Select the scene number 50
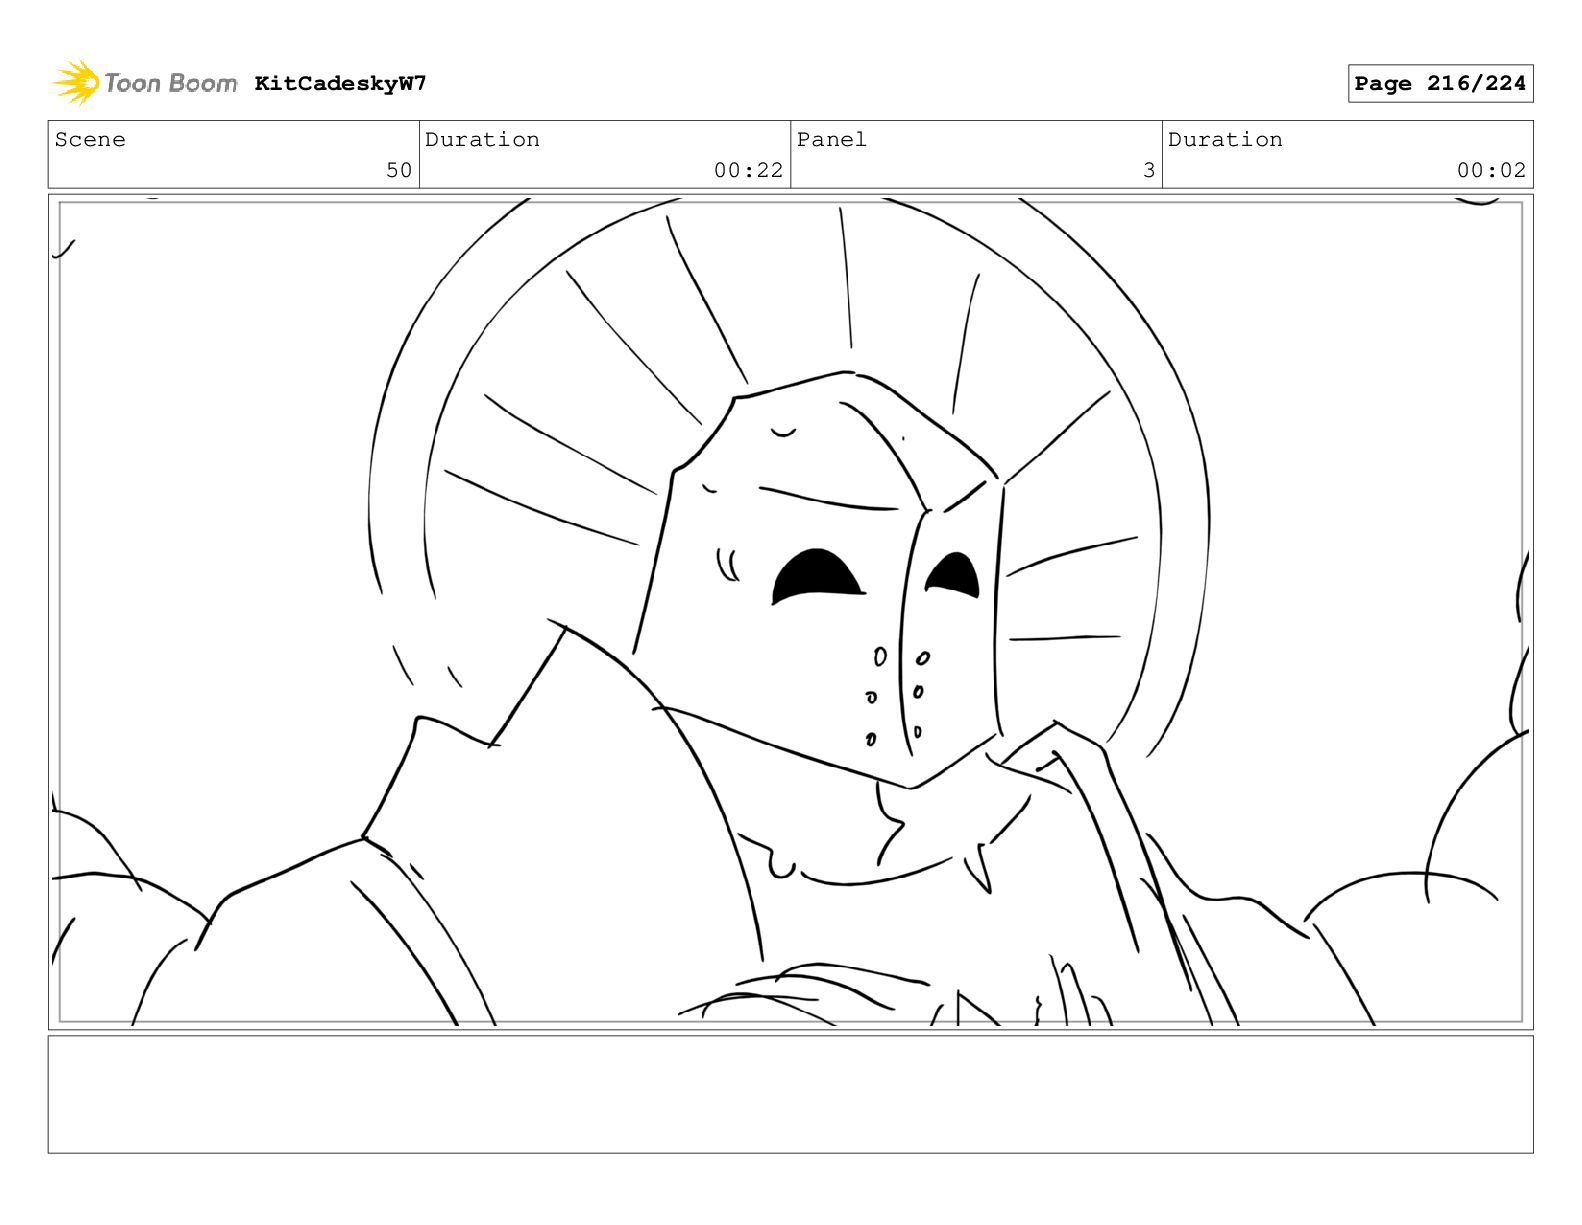This screenshot has width=1582, height=1225. [x=398, y=170]
